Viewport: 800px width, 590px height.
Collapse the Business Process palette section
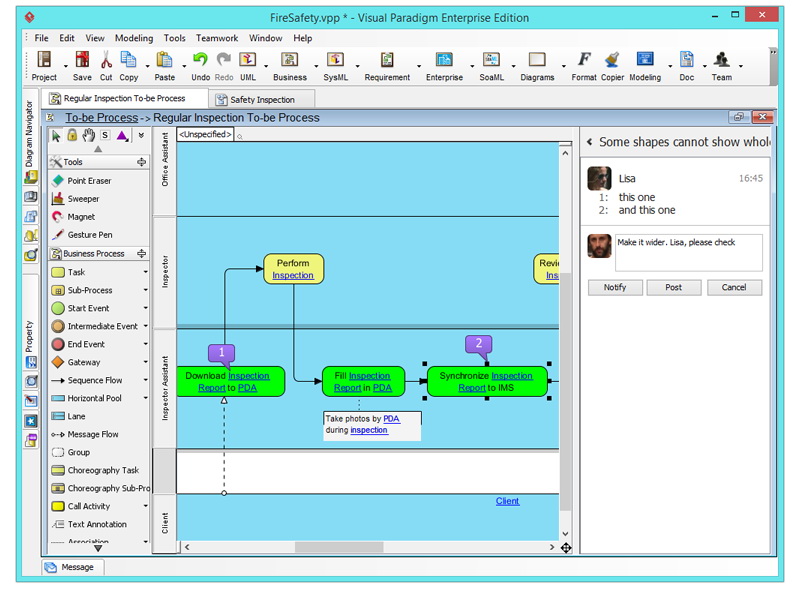tap(141, 253)
